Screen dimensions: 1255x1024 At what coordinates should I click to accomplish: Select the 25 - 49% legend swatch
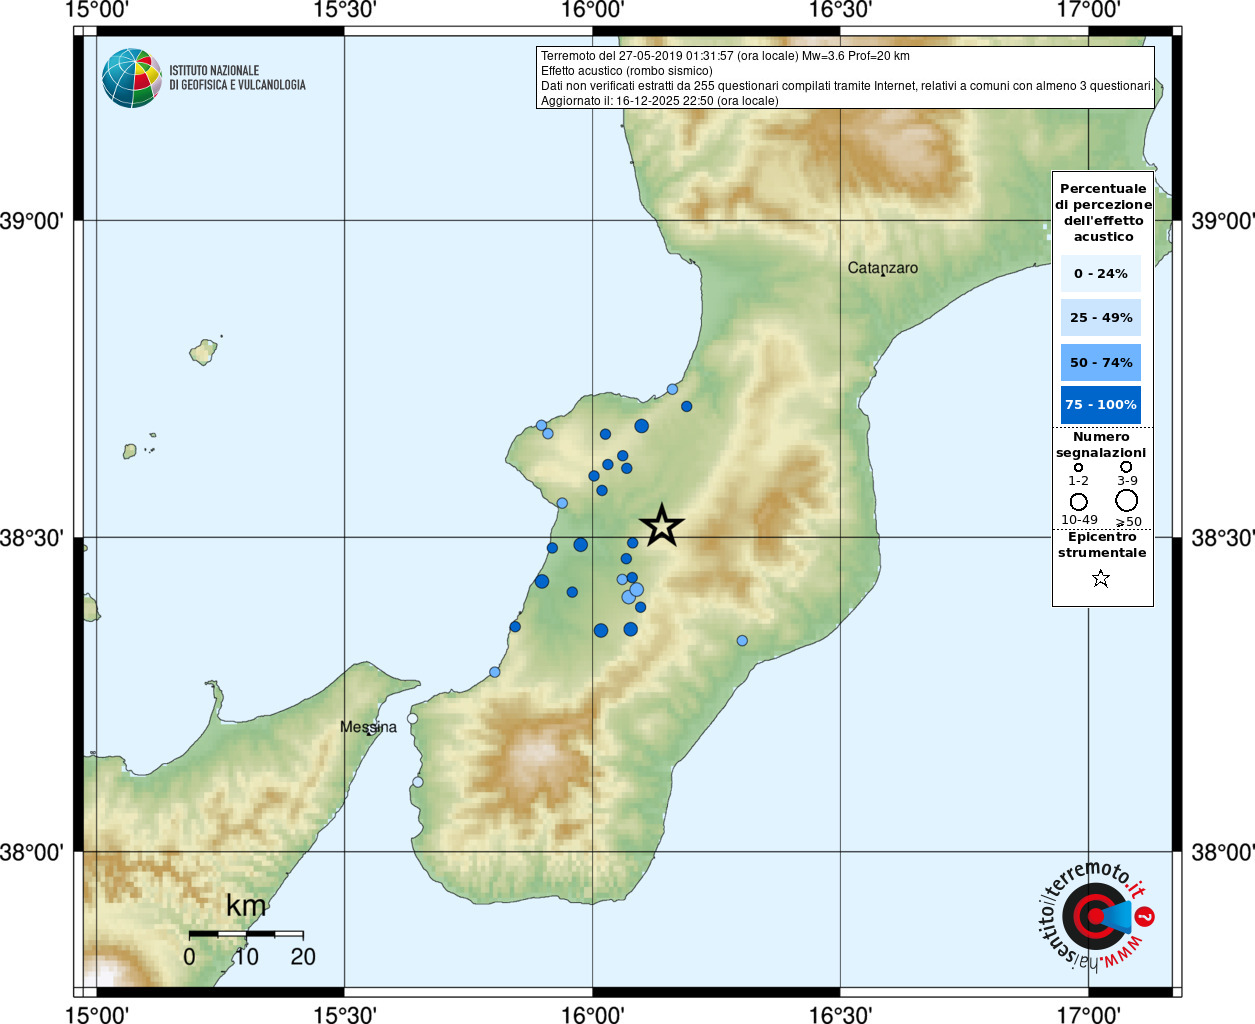click(1100, 318)
